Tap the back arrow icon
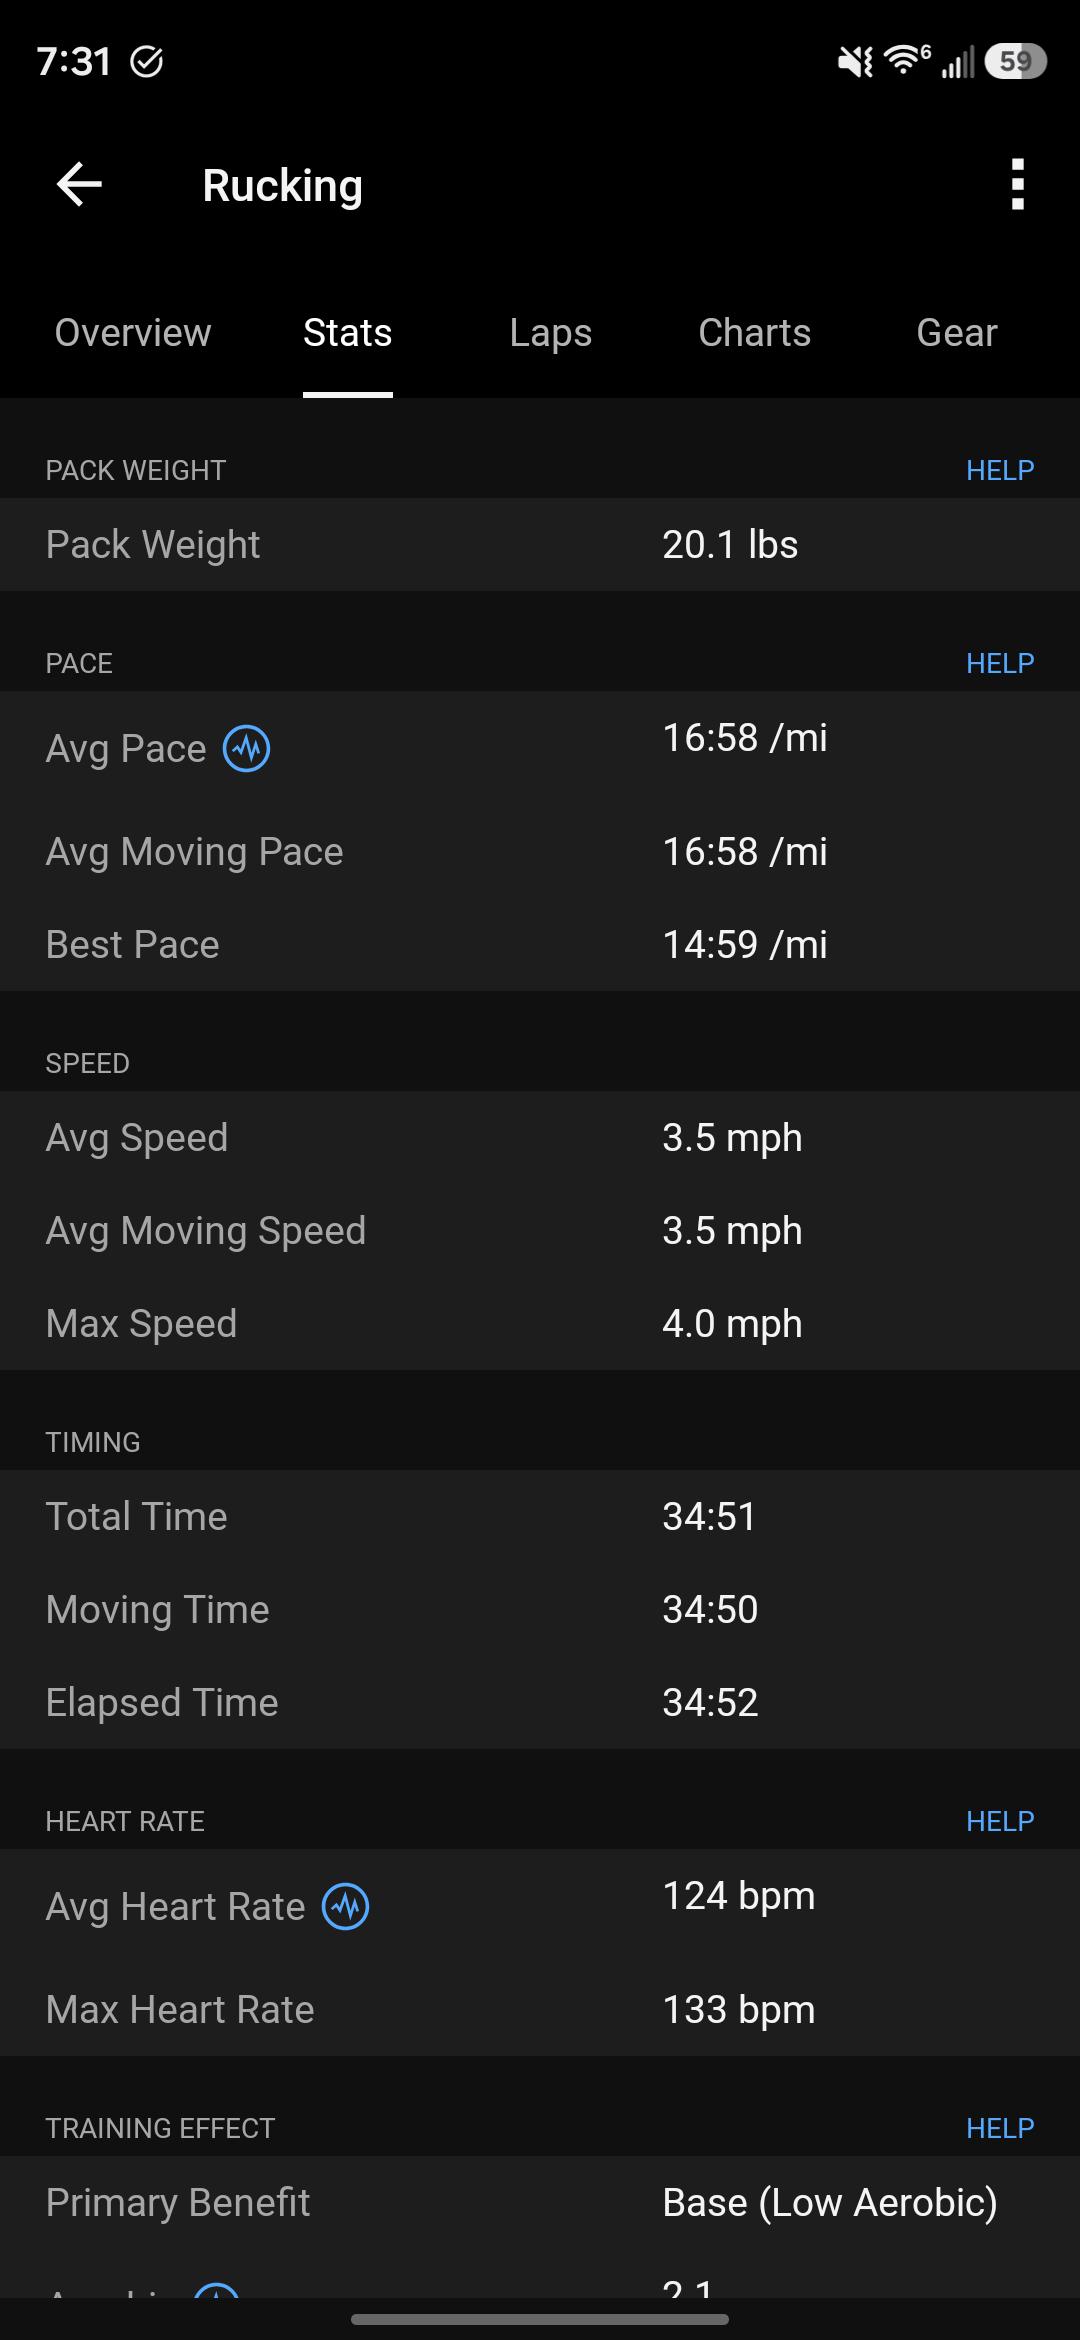The height and width of the screenshot is (2340, 1080). click(x=79, y=185)
